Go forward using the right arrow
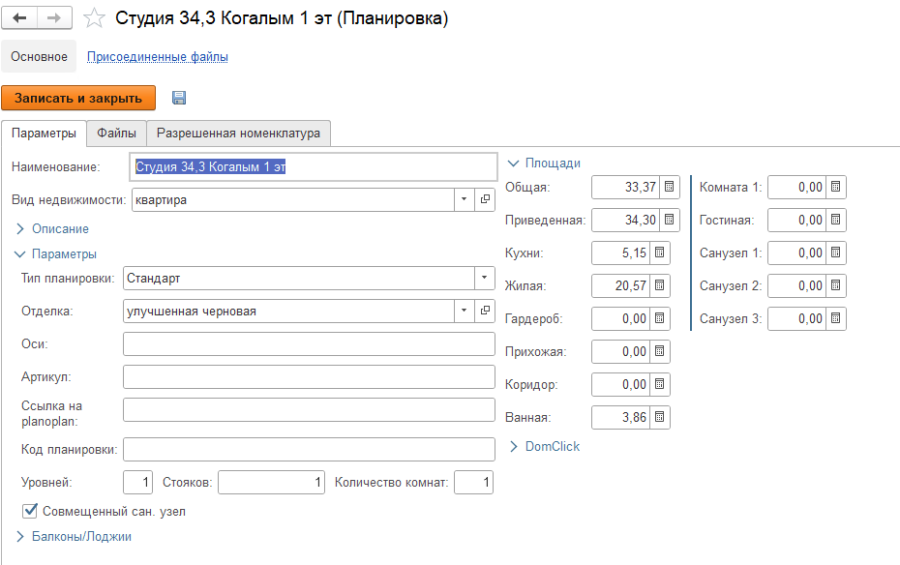The width and height of the screenshot is (900, 565). (x=55, y=19)
